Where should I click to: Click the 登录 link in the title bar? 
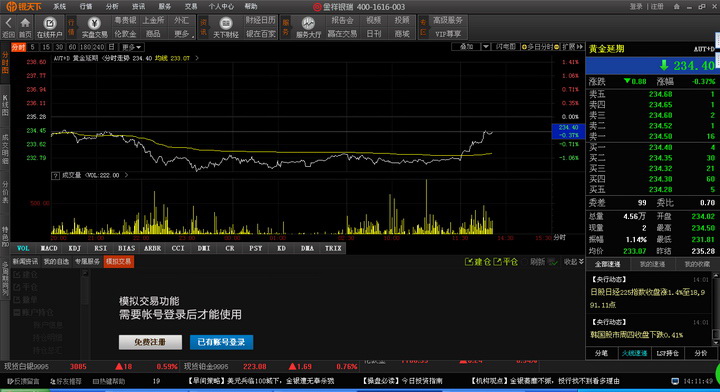(636, 6)
